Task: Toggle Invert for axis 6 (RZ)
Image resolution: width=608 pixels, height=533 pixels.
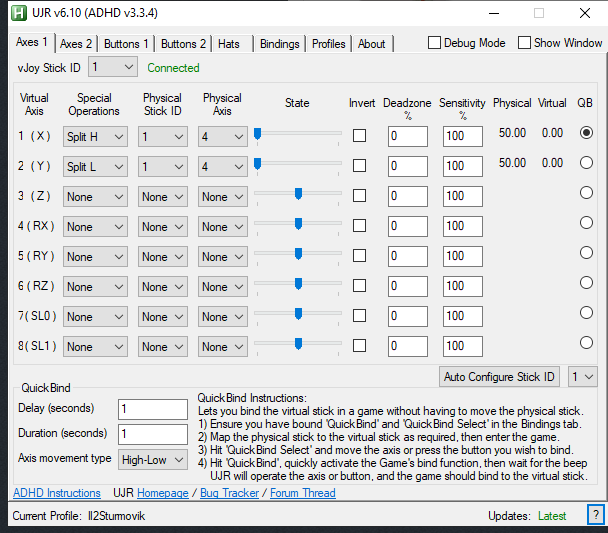Action: point(359,286)
